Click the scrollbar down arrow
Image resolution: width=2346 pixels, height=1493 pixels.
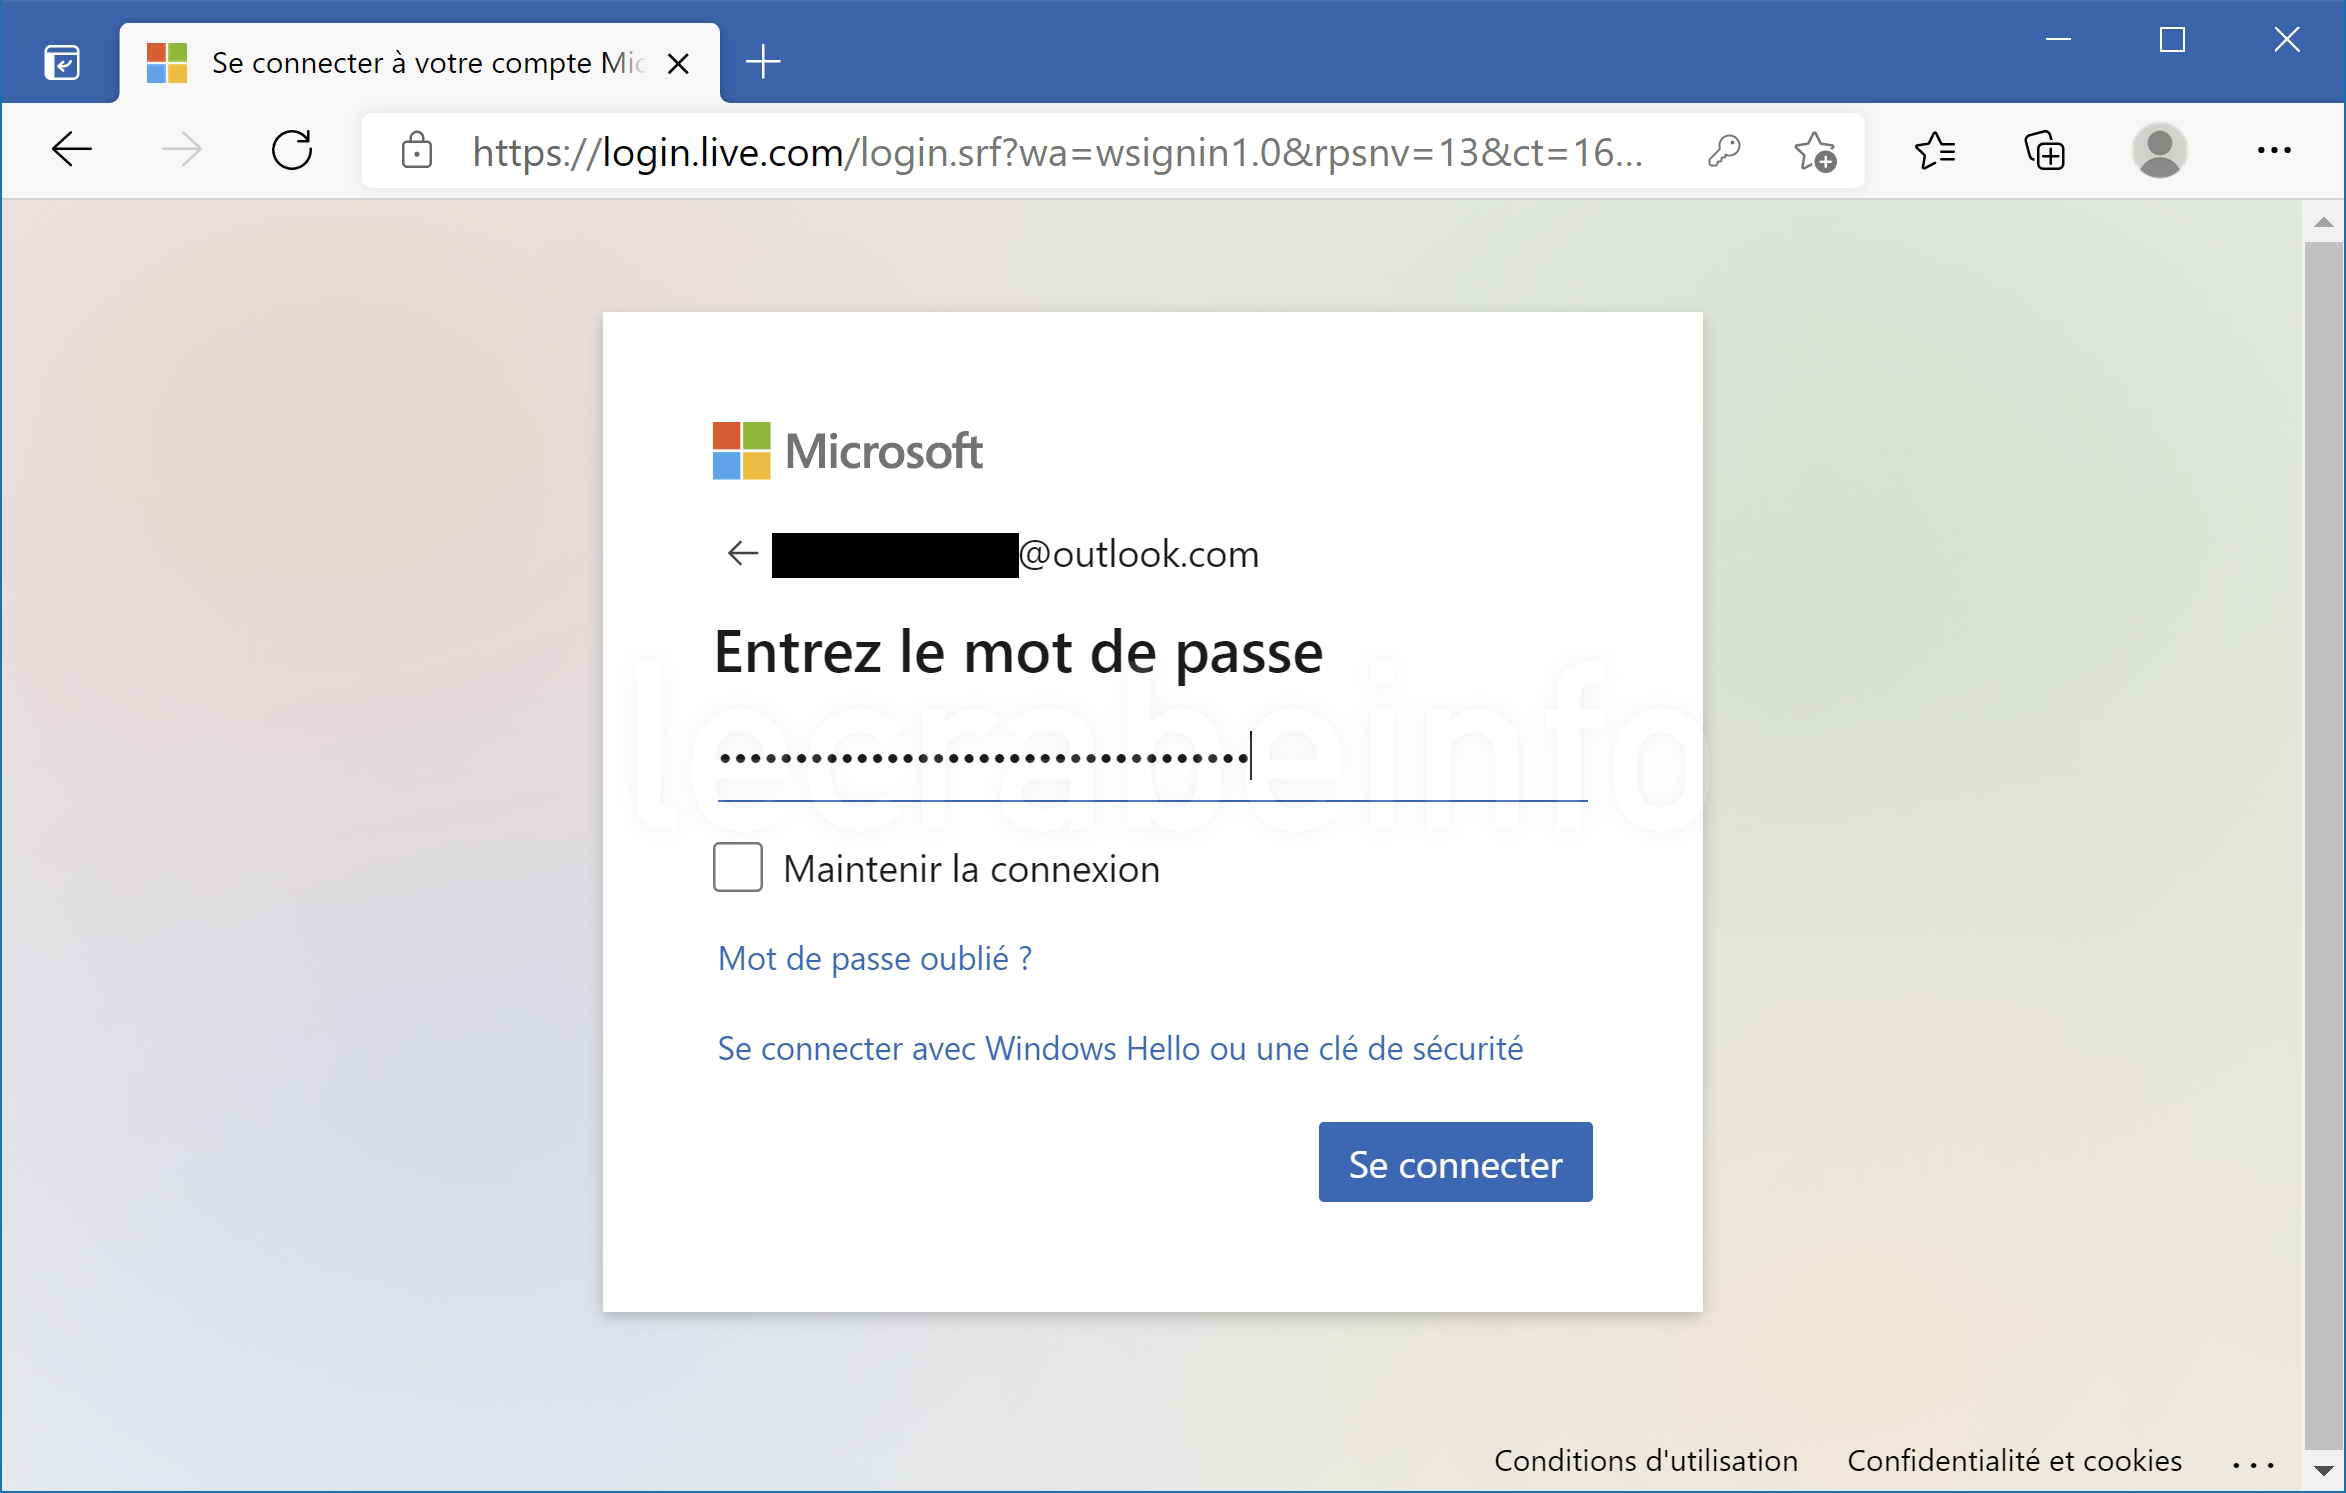(x=2324, y=1470)
